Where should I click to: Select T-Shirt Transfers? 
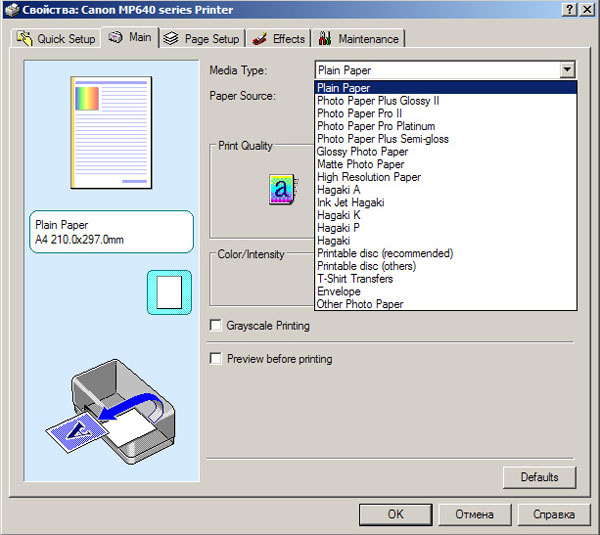[x=446, y=279]
